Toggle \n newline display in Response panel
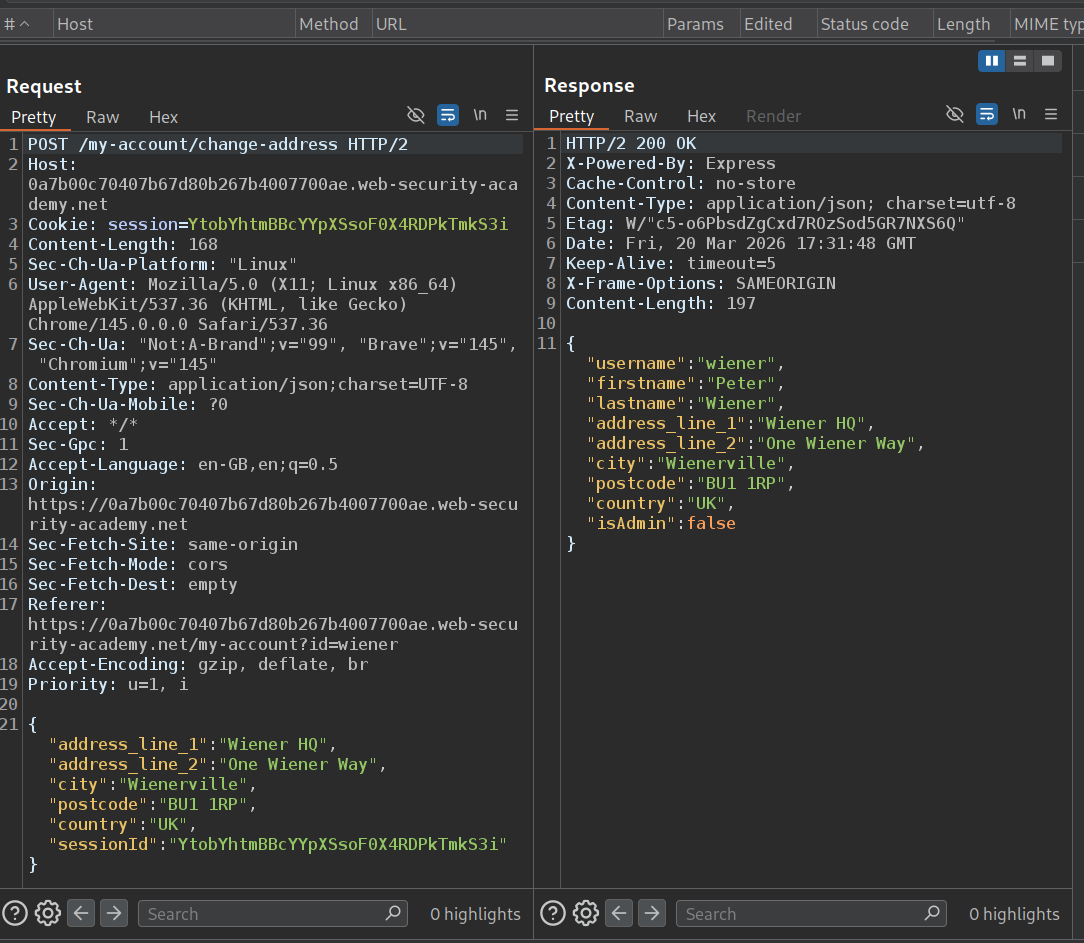This screenshot has width=1084, height=943. point(1019,114)
